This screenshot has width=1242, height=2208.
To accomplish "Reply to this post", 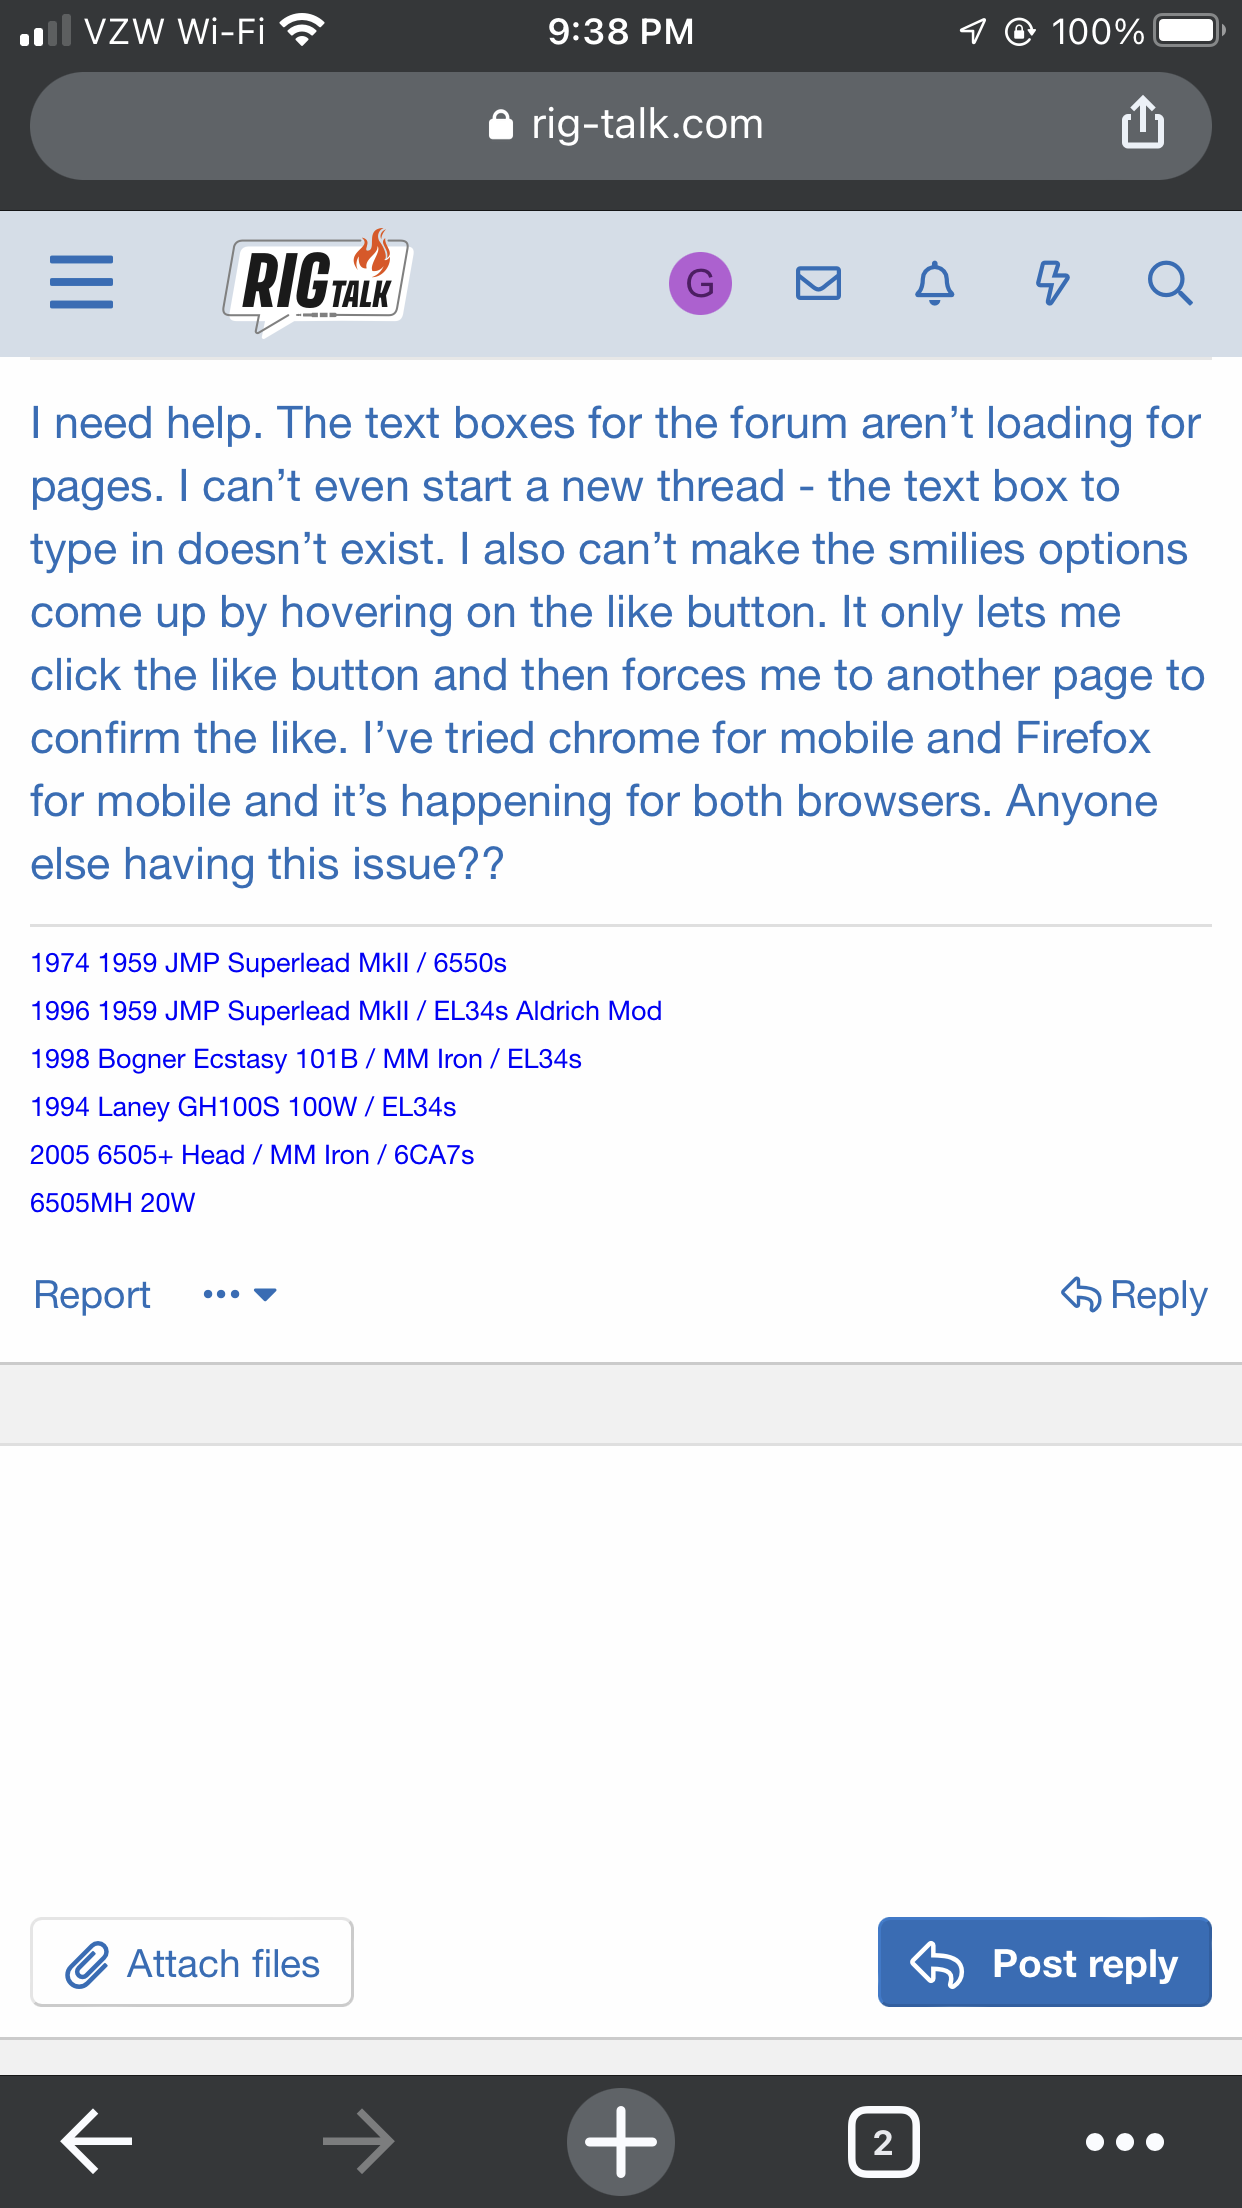I will [1134, 1294].
